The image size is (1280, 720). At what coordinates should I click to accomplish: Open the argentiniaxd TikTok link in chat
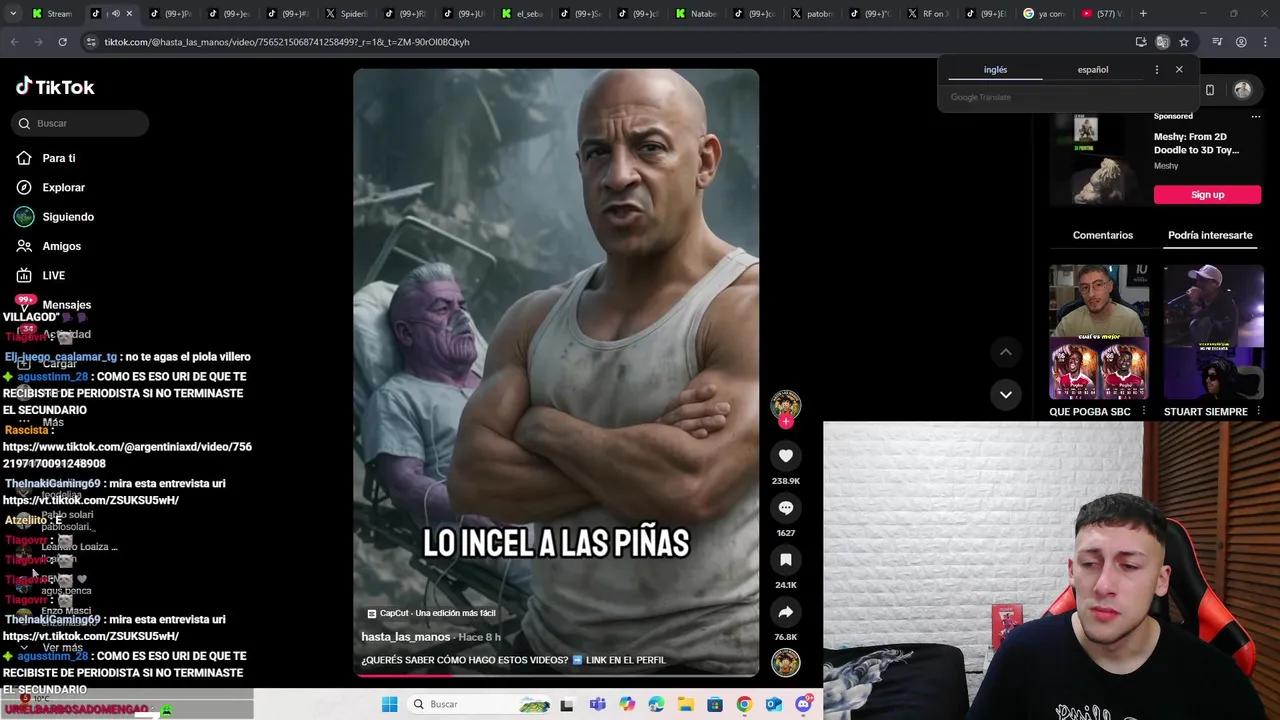[127, 455]
